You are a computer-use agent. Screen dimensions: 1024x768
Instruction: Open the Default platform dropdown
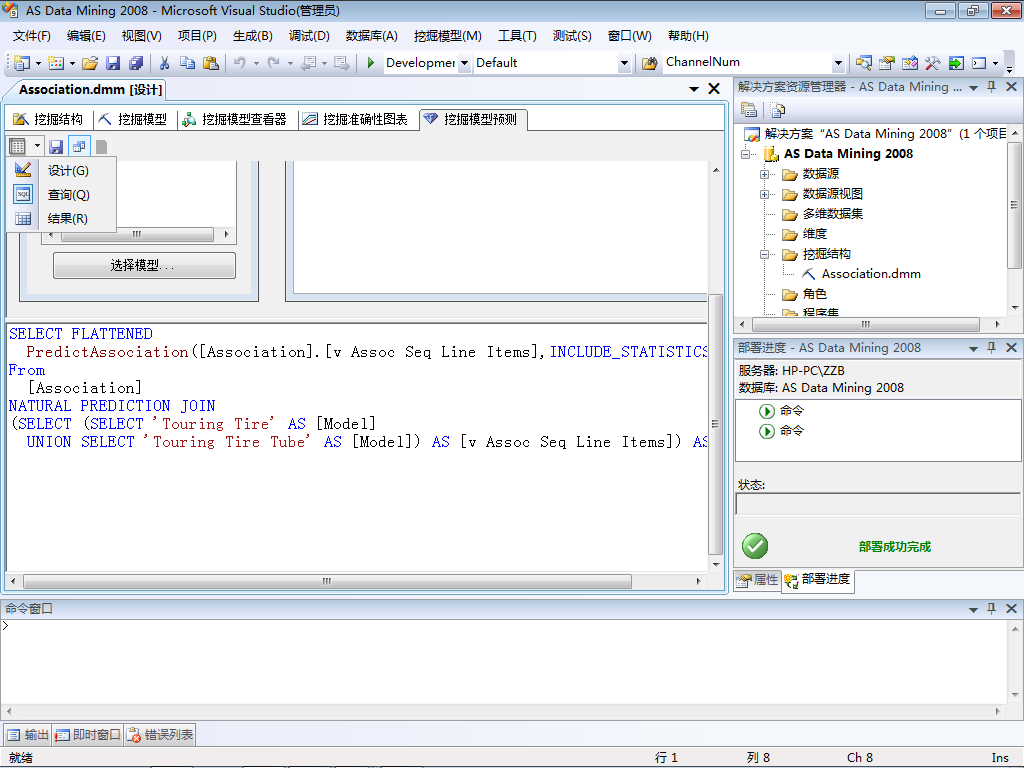(624, 63)
